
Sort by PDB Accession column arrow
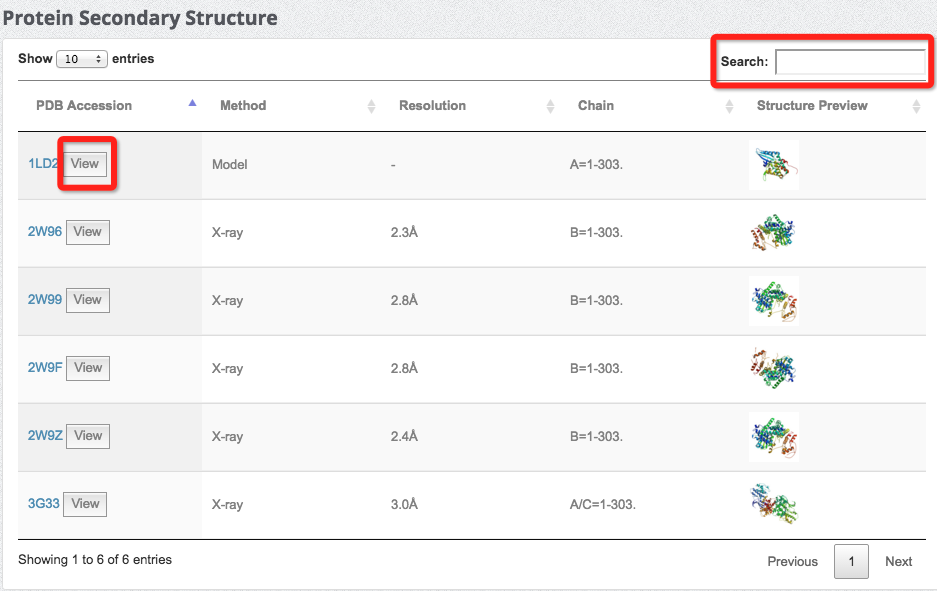pyautogui.click(x=192, y=105)
